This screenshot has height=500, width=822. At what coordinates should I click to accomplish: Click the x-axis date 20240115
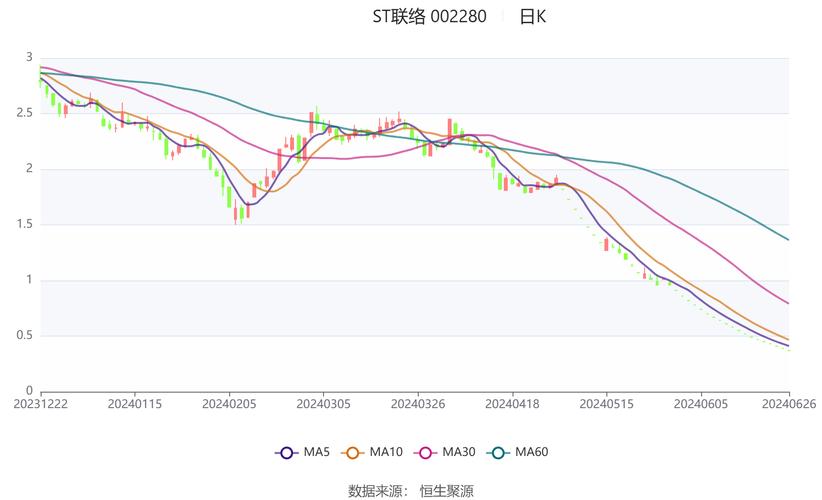coord(135,404)
